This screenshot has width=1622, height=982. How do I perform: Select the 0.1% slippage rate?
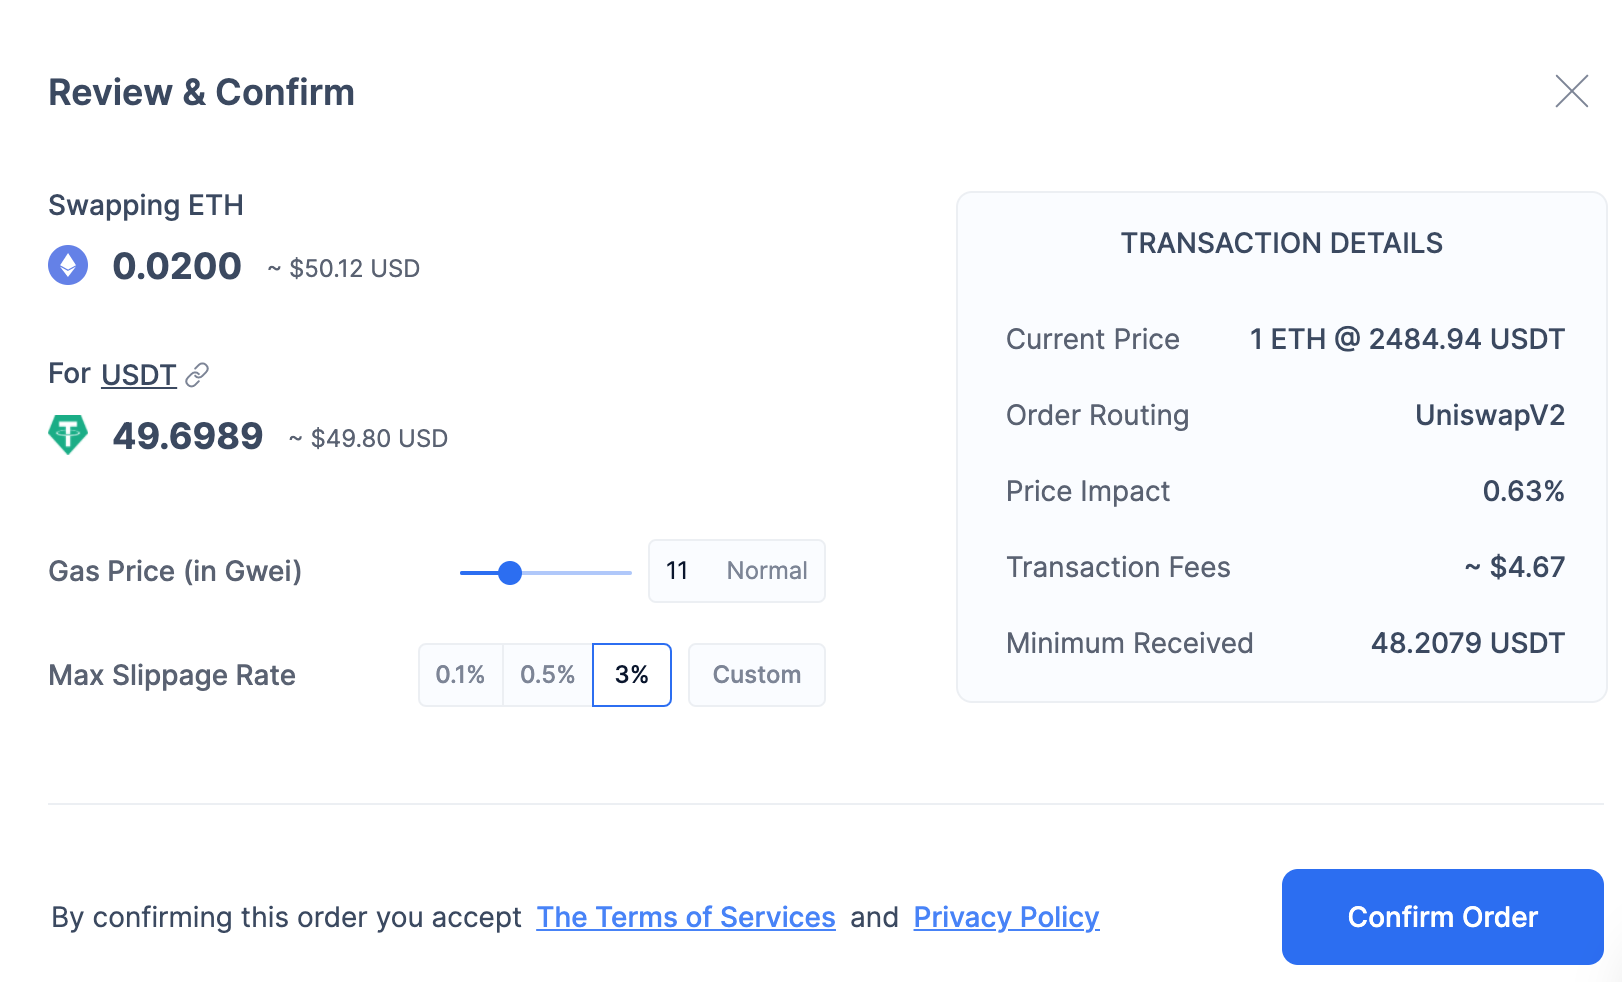point(460,675)
